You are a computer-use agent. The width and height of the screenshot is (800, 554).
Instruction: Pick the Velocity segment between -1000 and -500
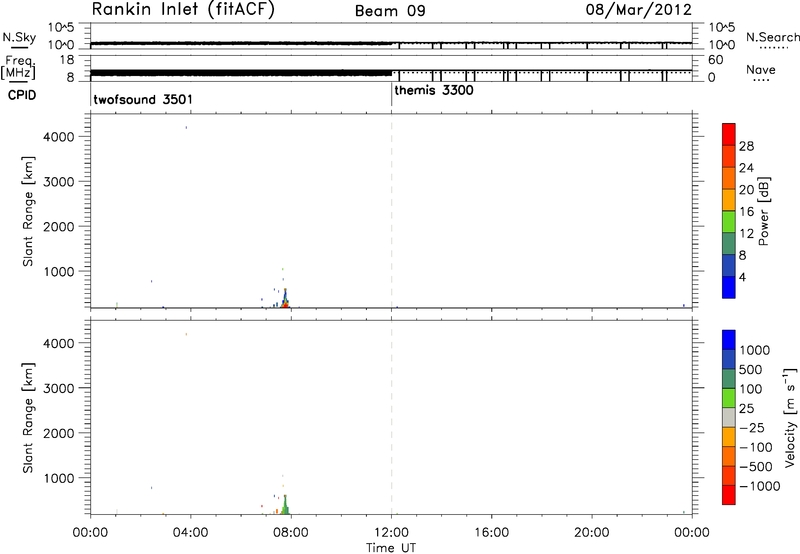point(729,476)
